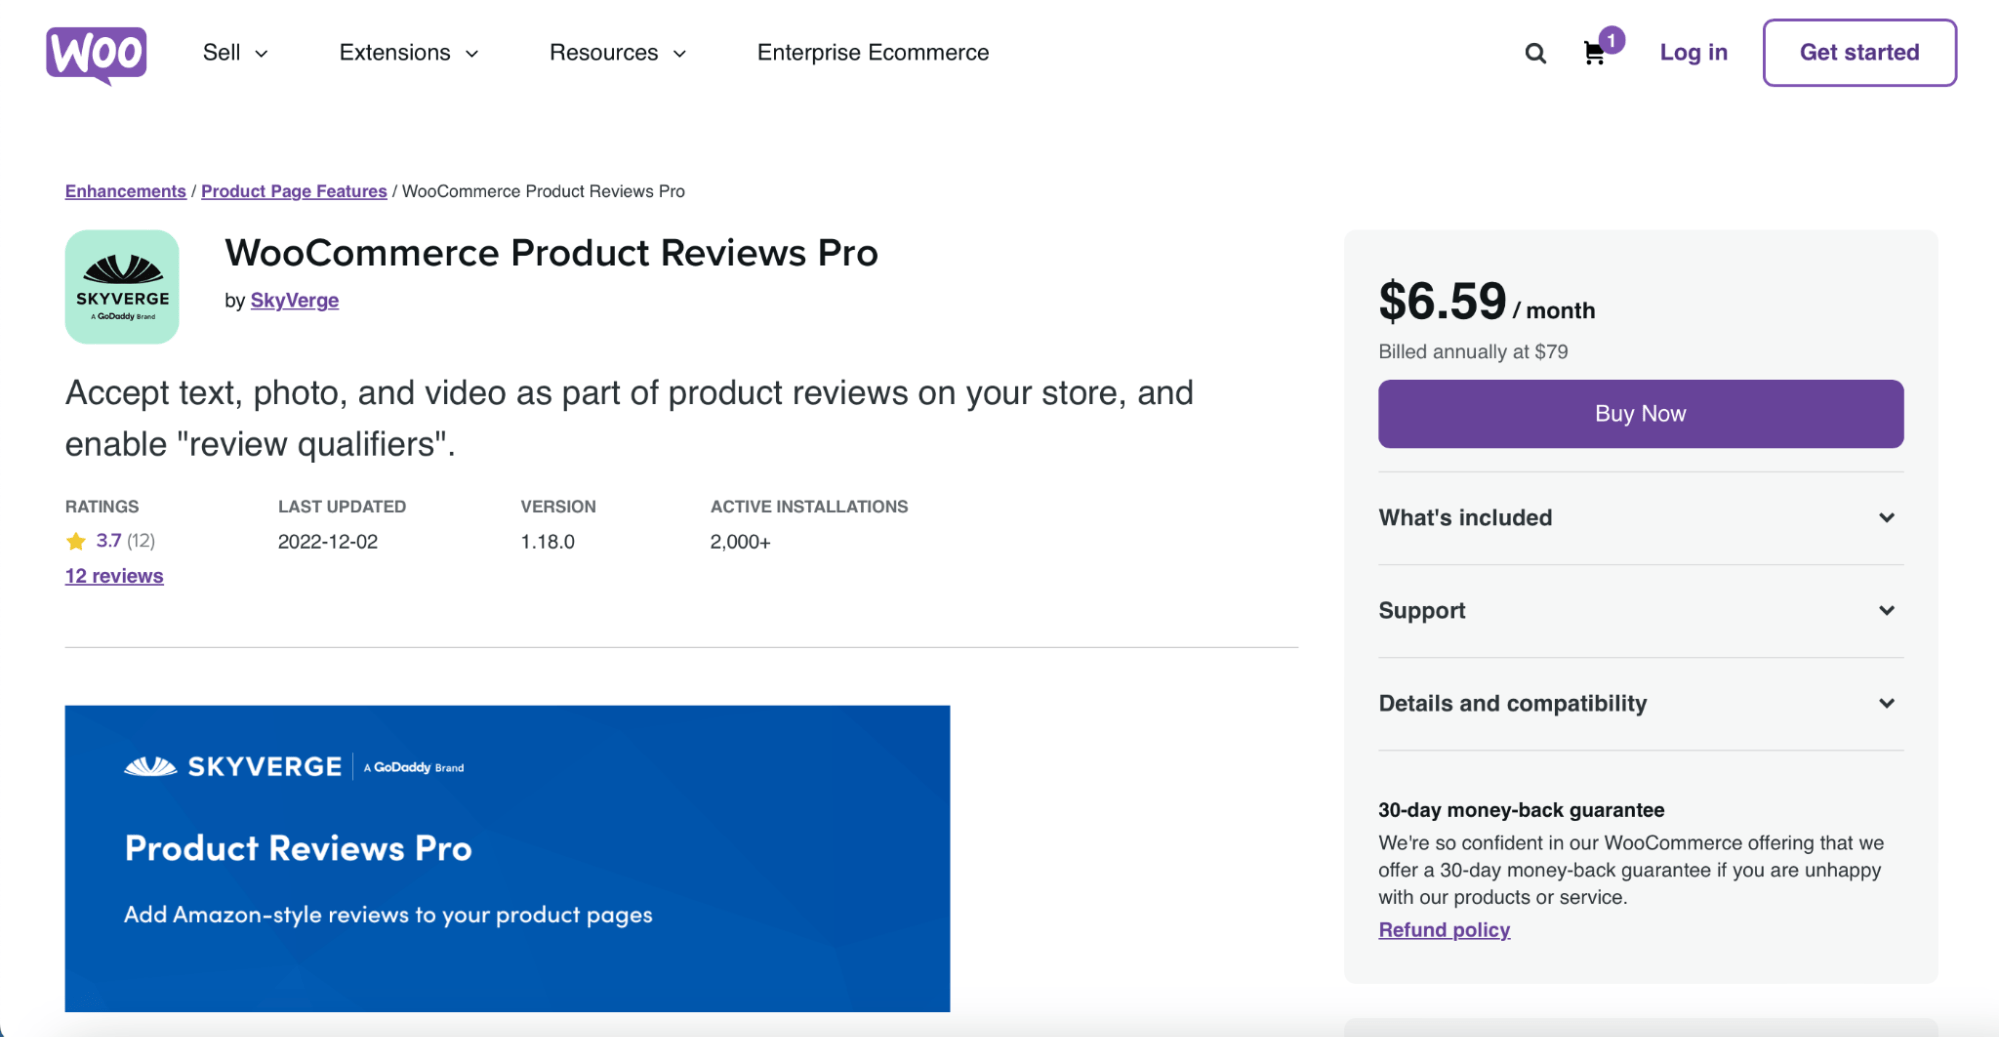This screenshot has height=1037, width=1999.
Task: Expand the What's included section
Action: [x=1640, y=518]
